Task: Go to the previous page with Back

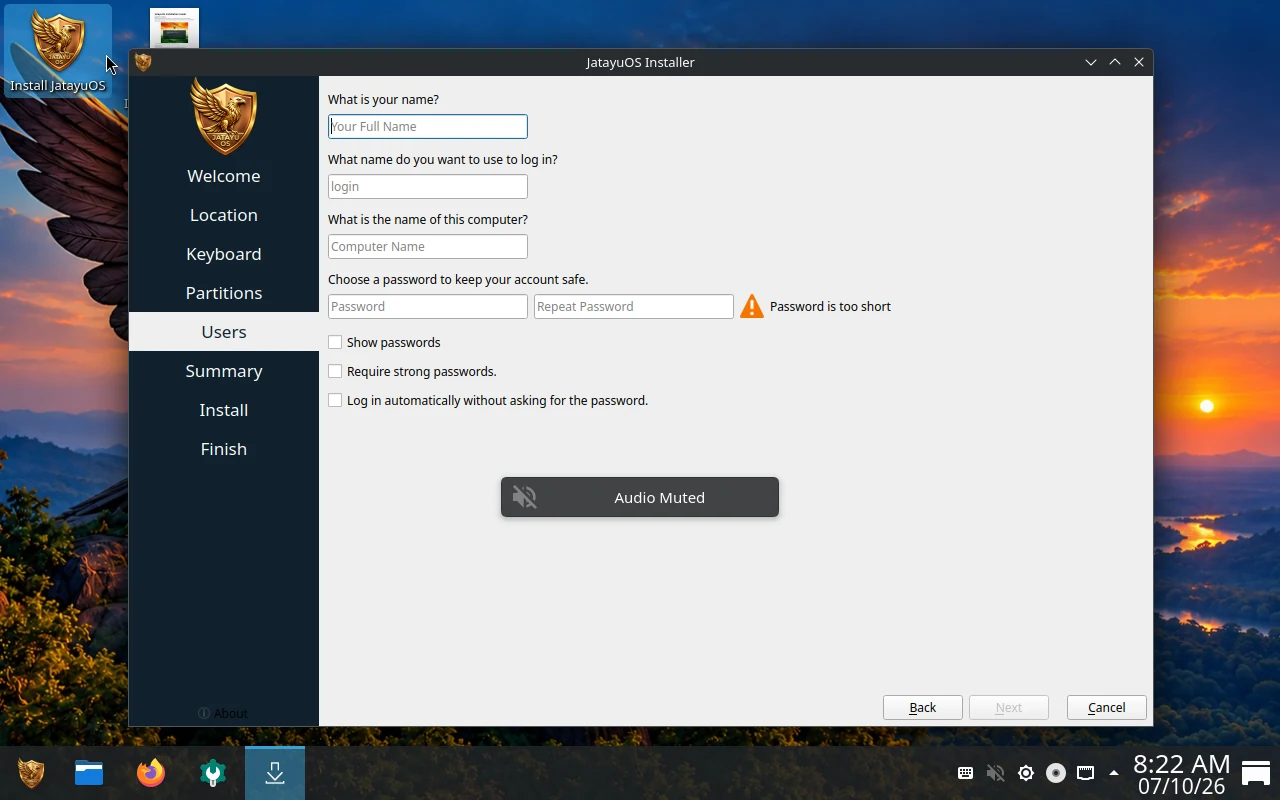Action: coord(923,707)
